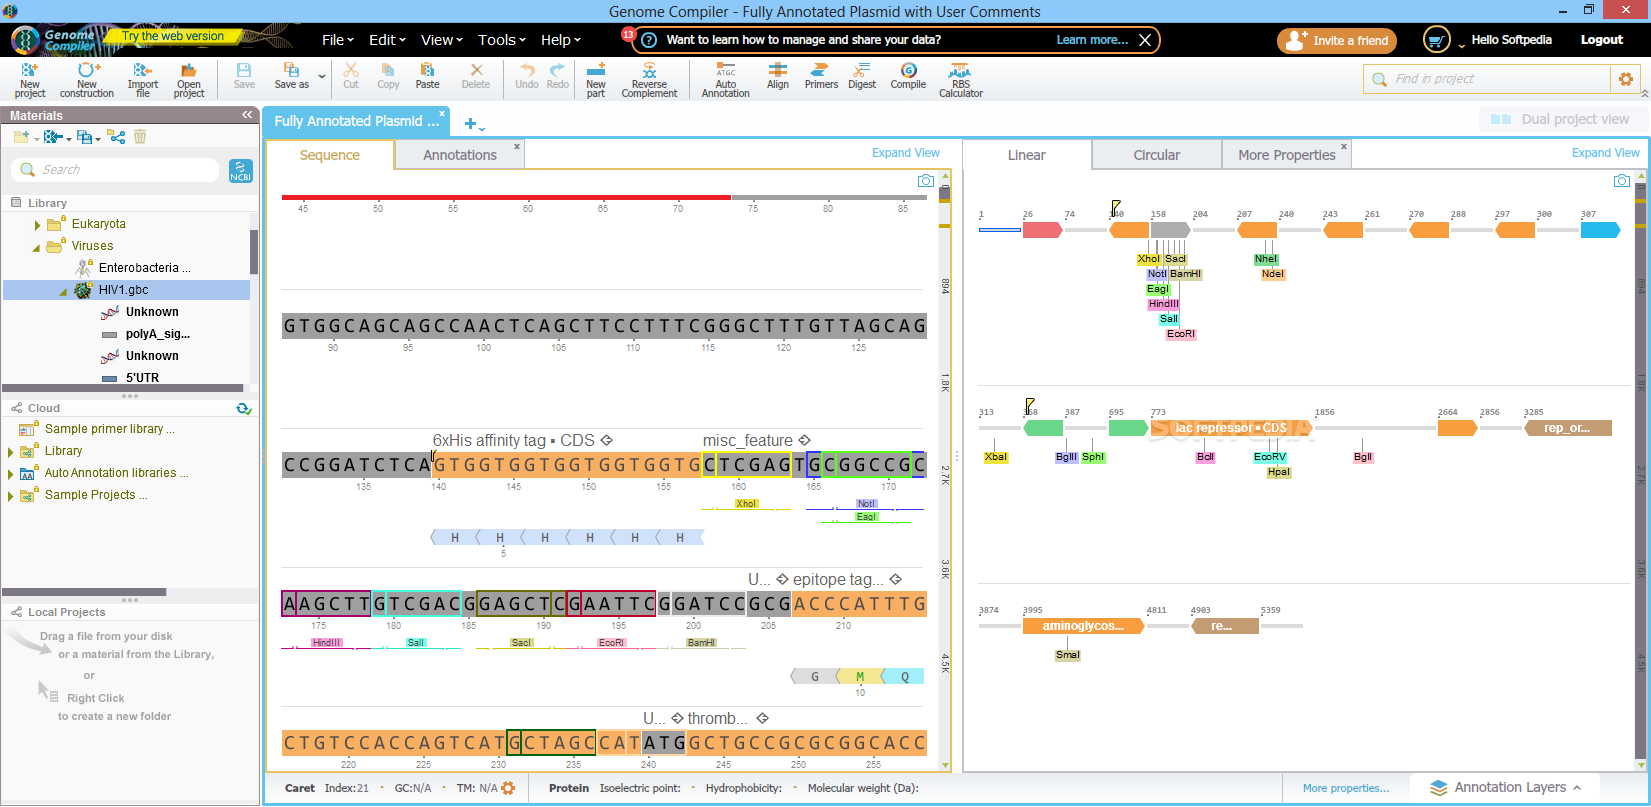Click Expand View in Linear panel

(1606, 153)
